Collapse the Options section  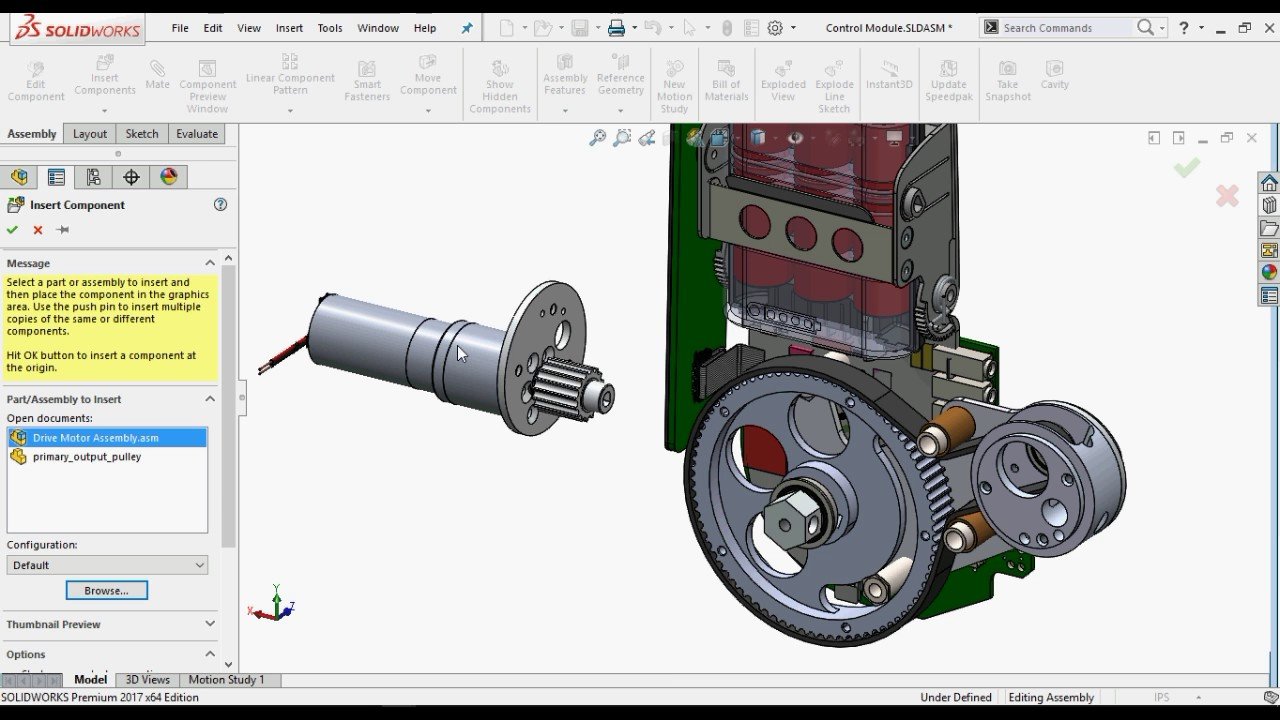210,654
